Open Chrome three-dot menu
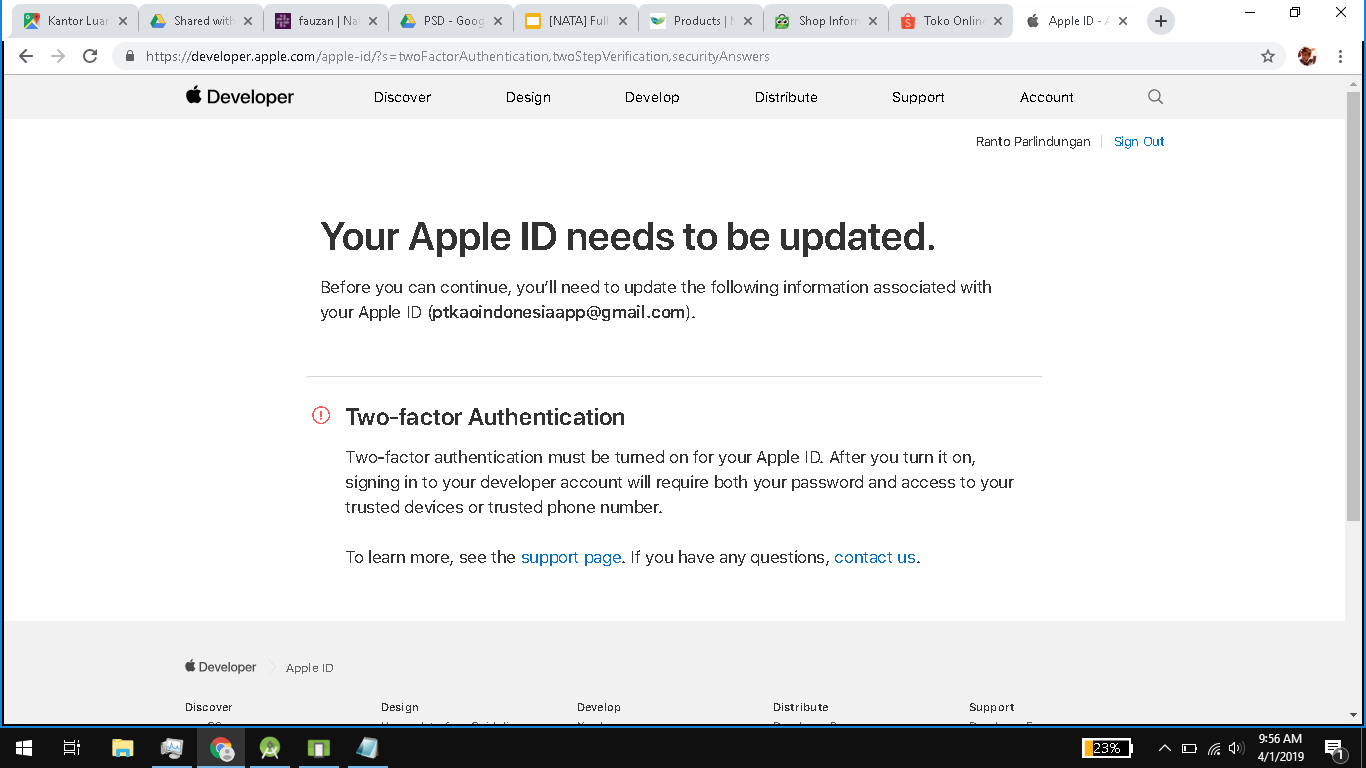 [x=1340, y=56]
